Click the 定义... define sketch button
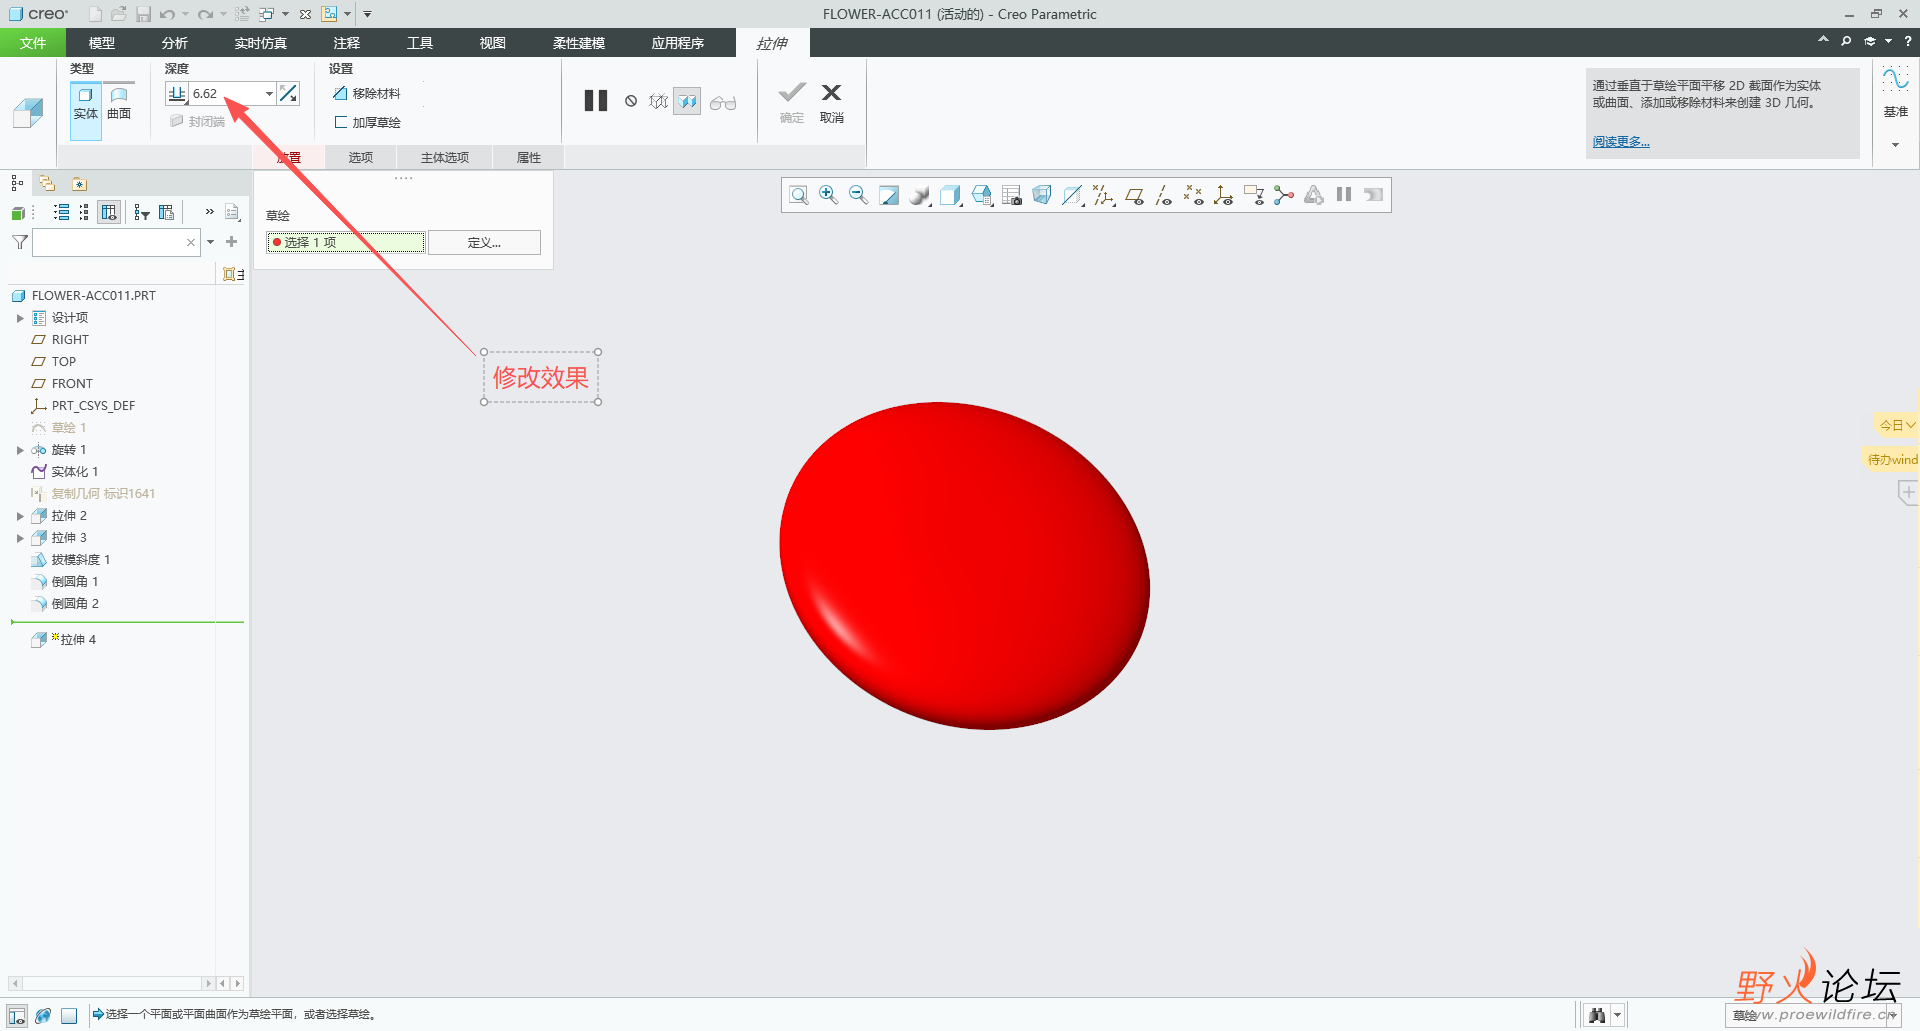The width and height of the screenshot is (1920, 1031). point(484,242)
